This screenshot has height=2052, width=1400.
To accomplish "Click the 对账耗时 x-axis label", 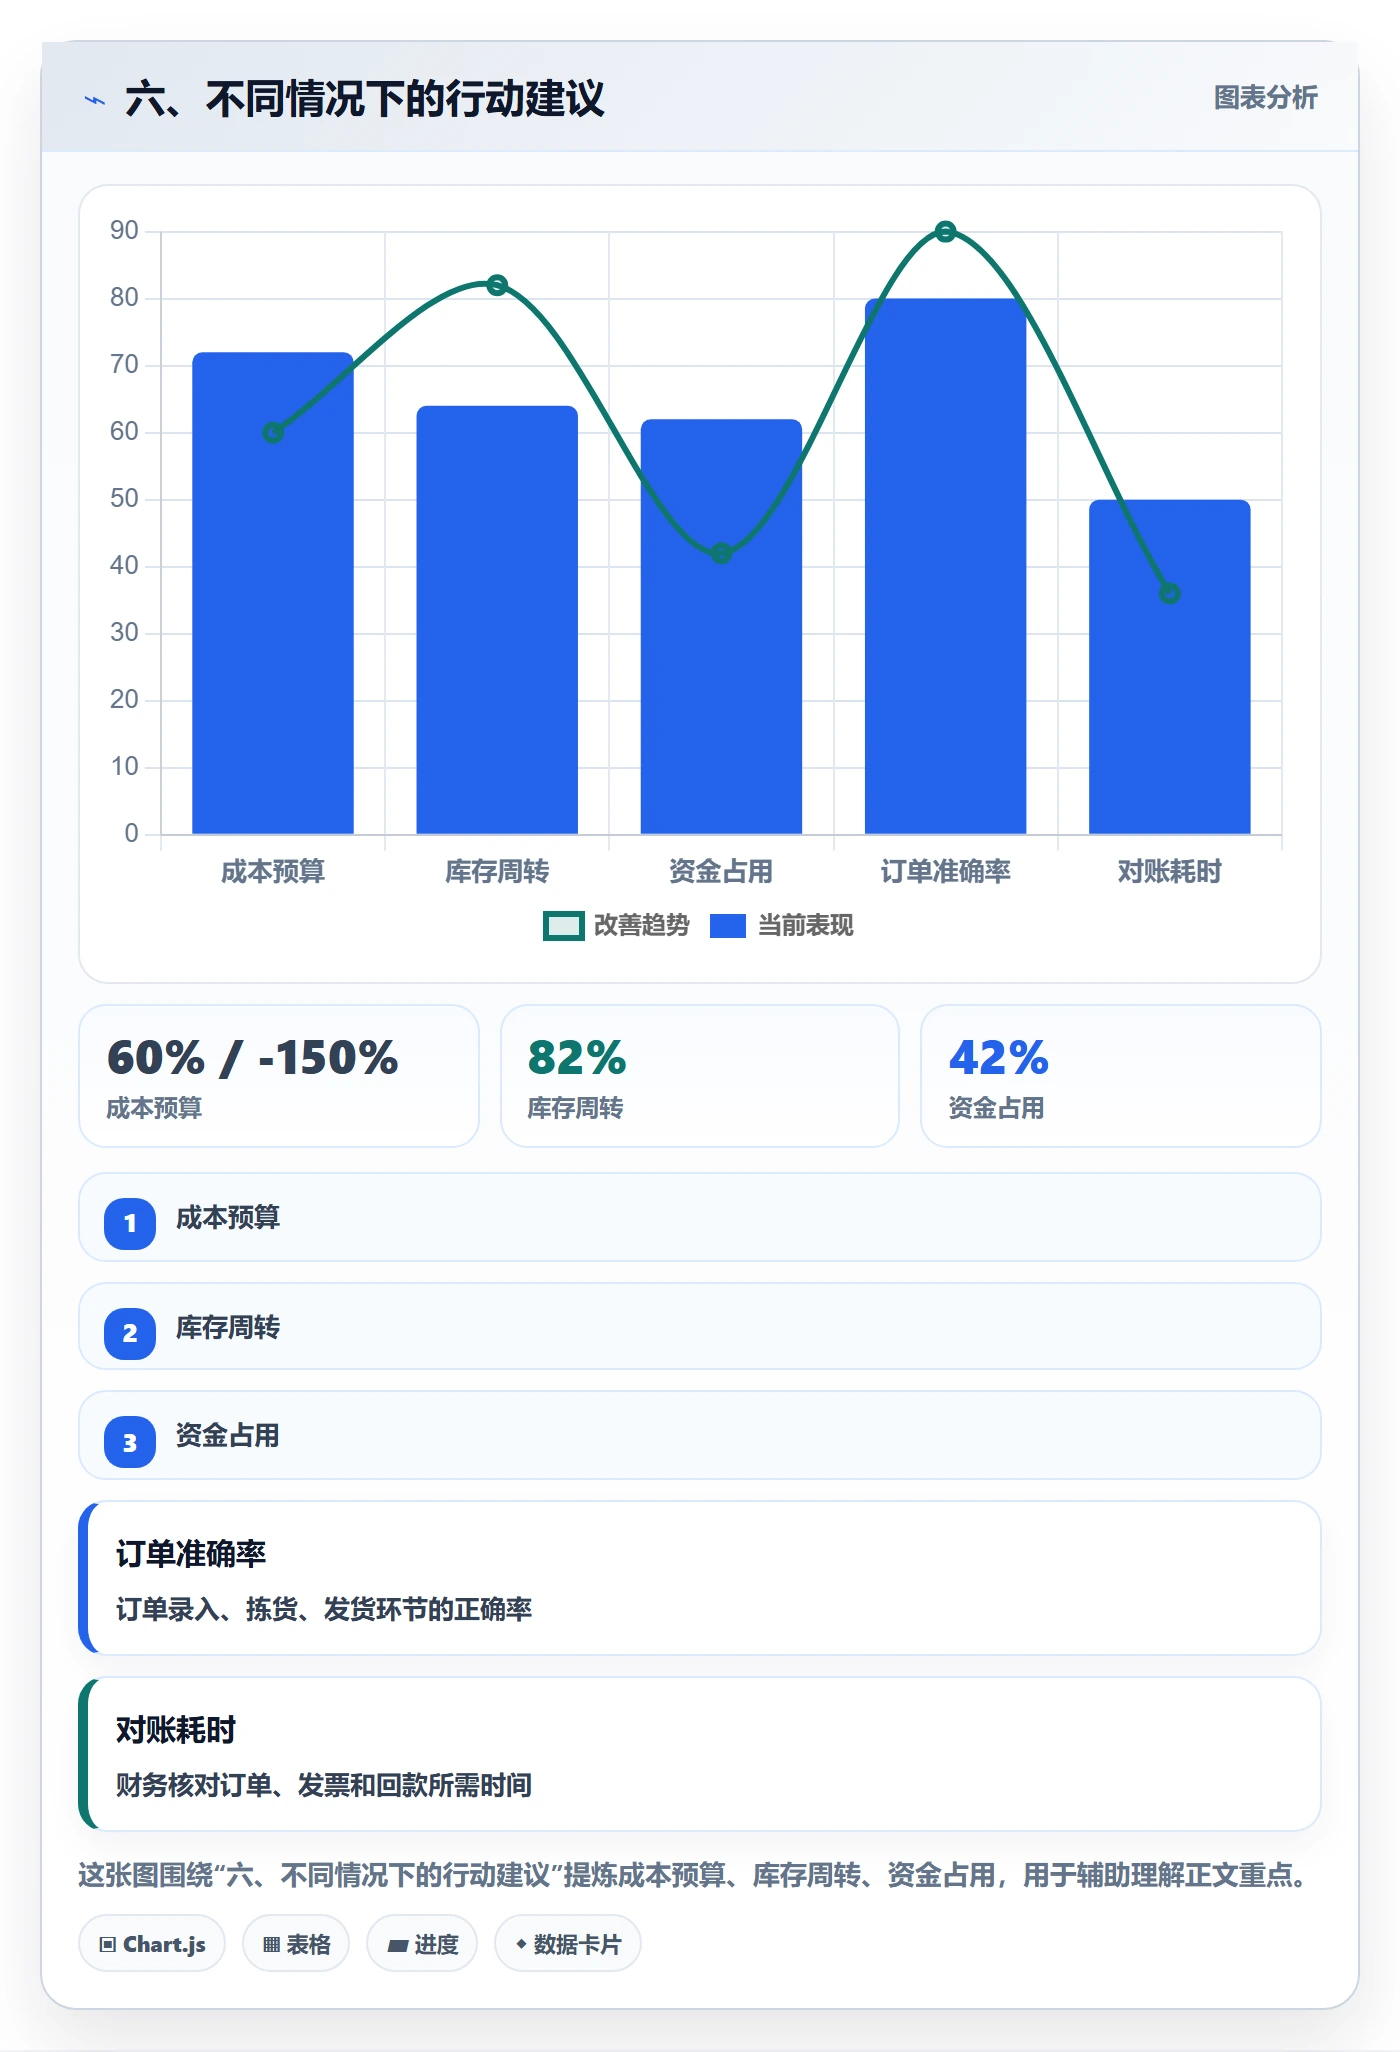I will click(x=1170, y=872).
